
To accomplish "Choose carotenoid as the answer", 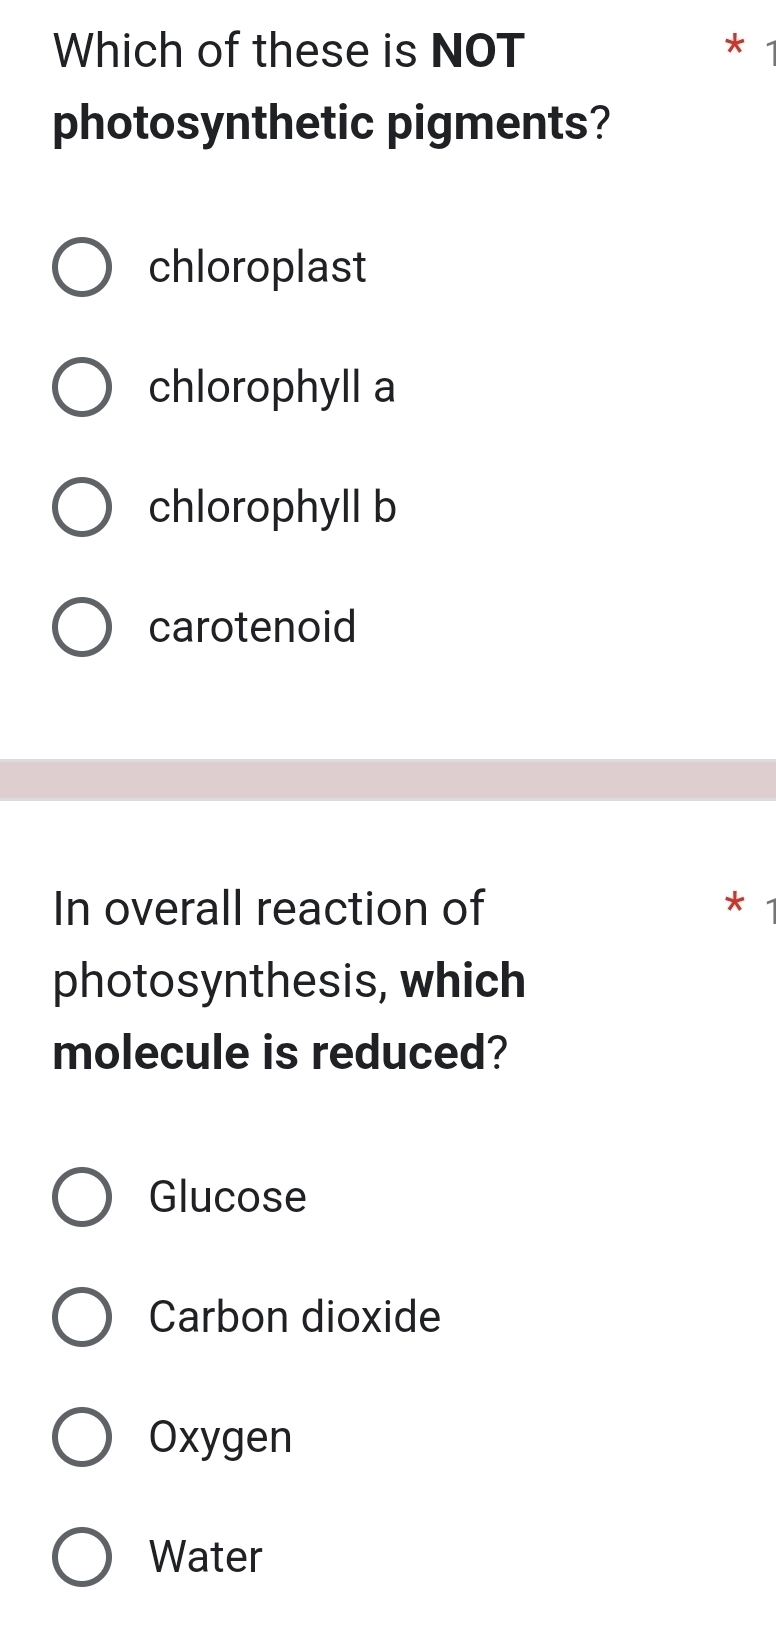I will pyautogui.click(x=82, y=627).
